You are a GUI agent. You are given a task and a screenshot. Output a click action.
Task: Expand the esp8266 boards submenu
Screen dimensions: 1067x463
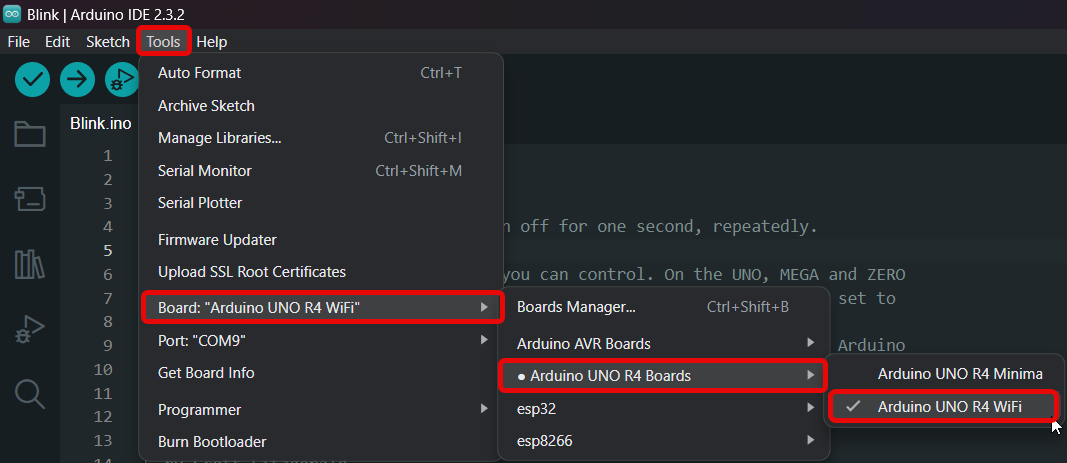pos(664,441)
